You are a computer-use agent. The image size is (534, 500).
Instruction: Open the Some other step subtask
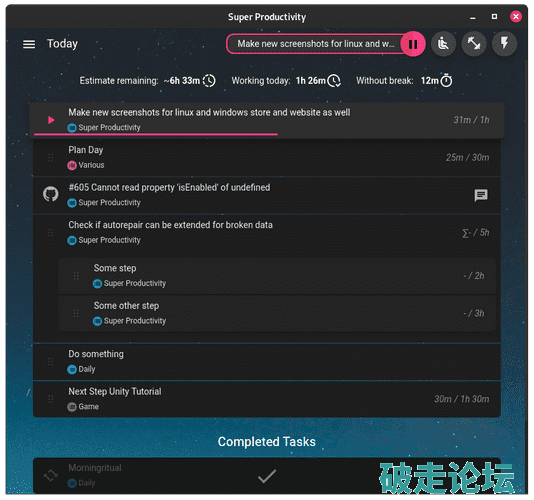click(x=277, y=313)
